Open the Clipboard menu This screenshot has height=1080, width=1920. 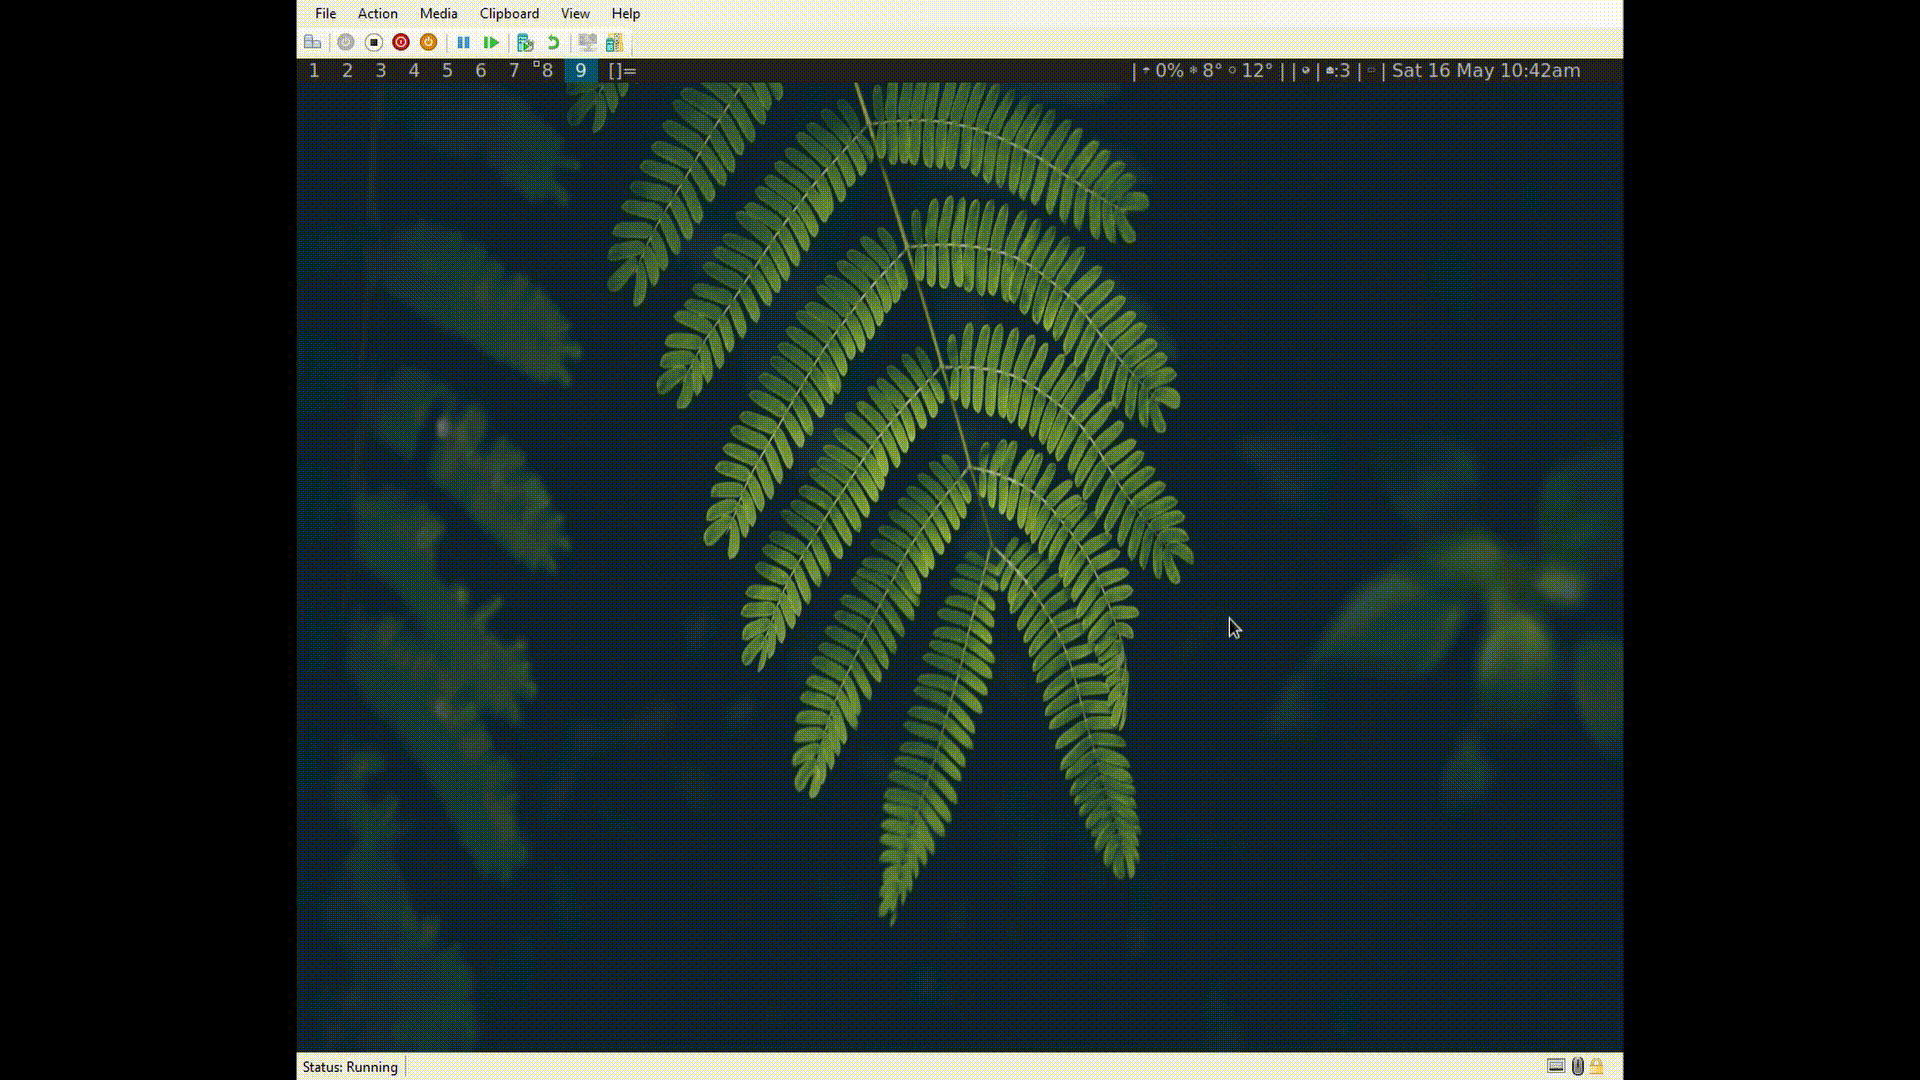(509, 13)
